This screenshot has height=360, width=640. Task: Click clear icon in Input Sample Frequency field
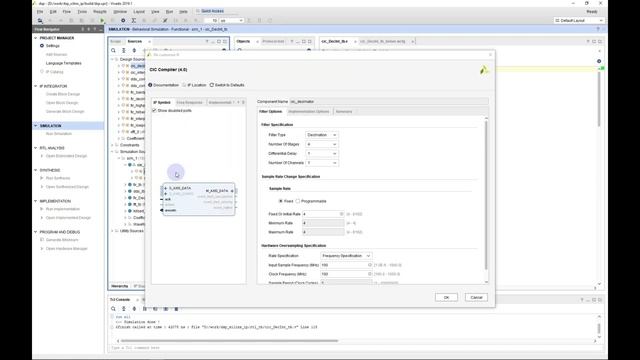pos(370,265)
